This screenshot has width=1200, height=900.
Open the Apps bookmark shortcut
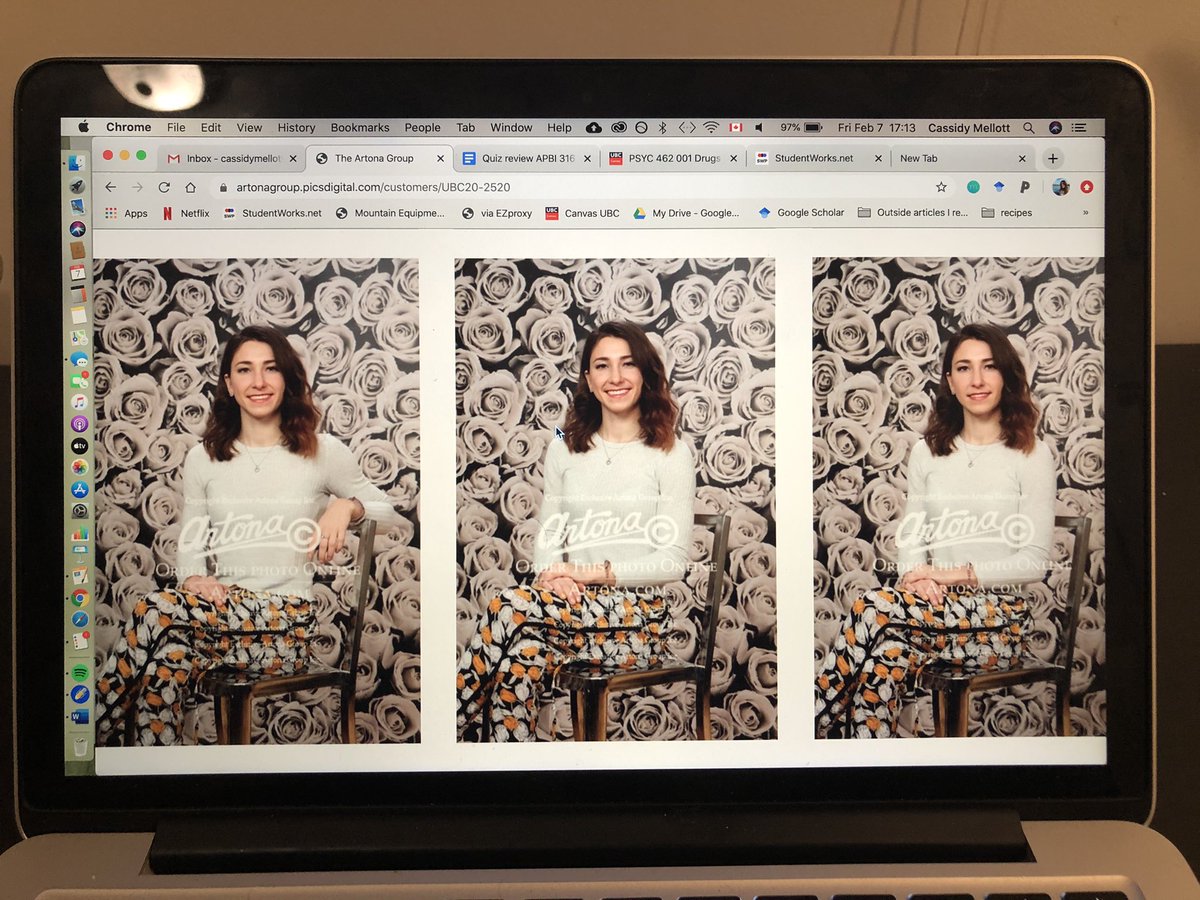(126, 213)
